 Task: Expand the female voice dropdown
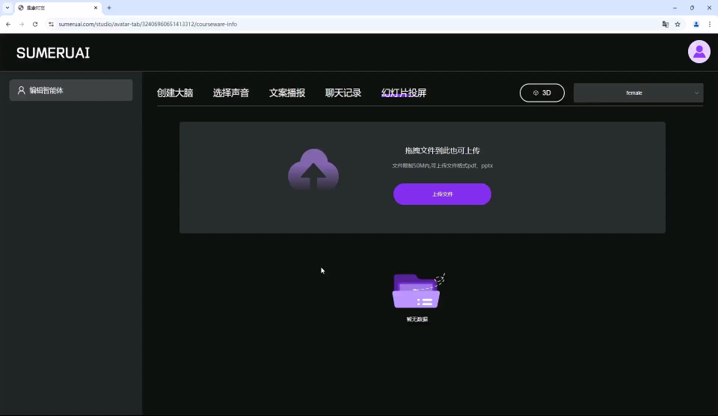[x=638, y=93]
